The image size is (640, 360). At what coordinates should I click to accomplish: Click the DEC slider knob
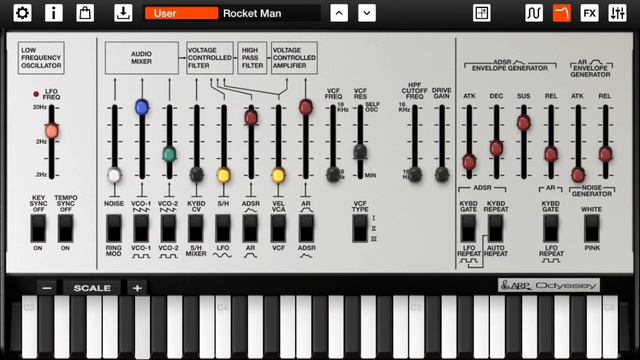pyautogui.click(x=496, y=148)
